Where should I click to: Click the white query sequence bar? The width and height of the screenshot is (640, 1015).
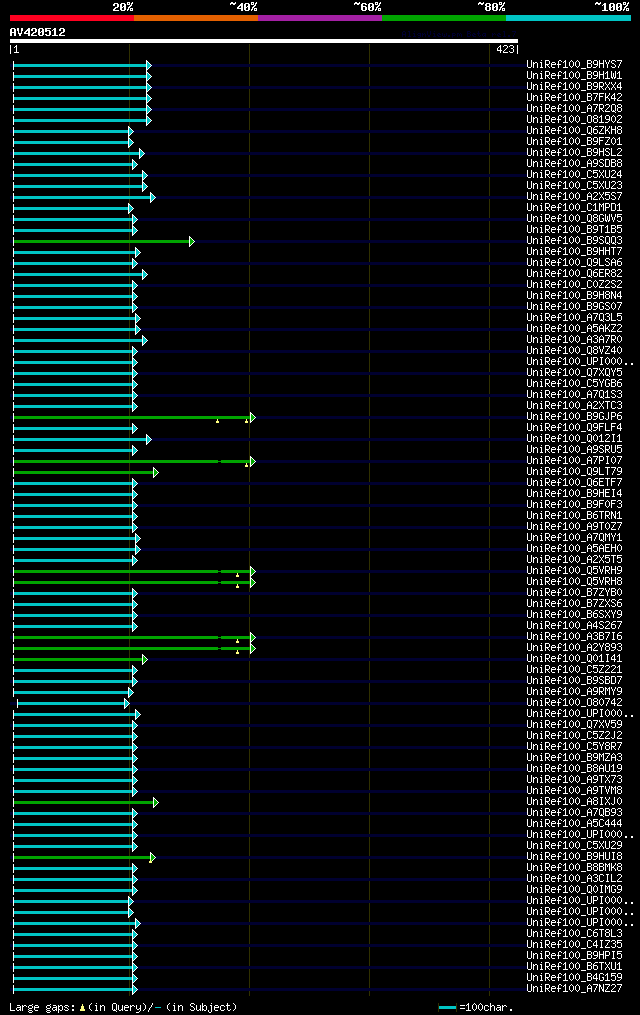click(263, 41)
